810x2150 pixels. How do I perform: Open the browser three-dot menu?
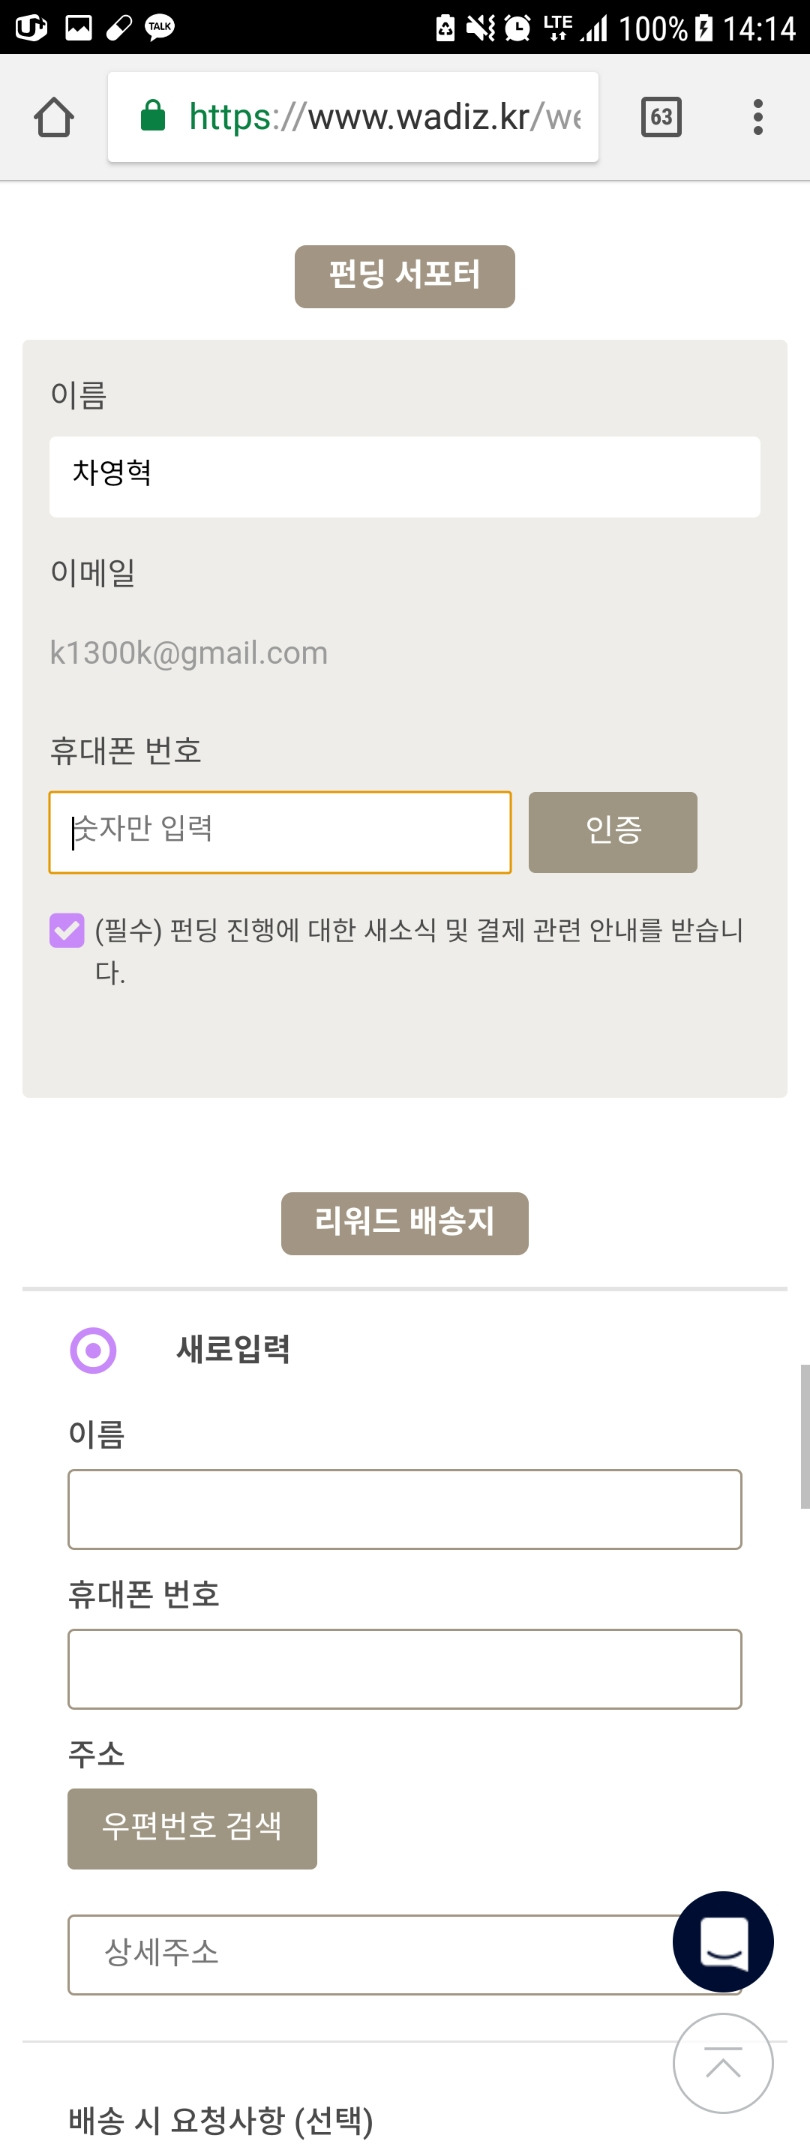[758, 117]
